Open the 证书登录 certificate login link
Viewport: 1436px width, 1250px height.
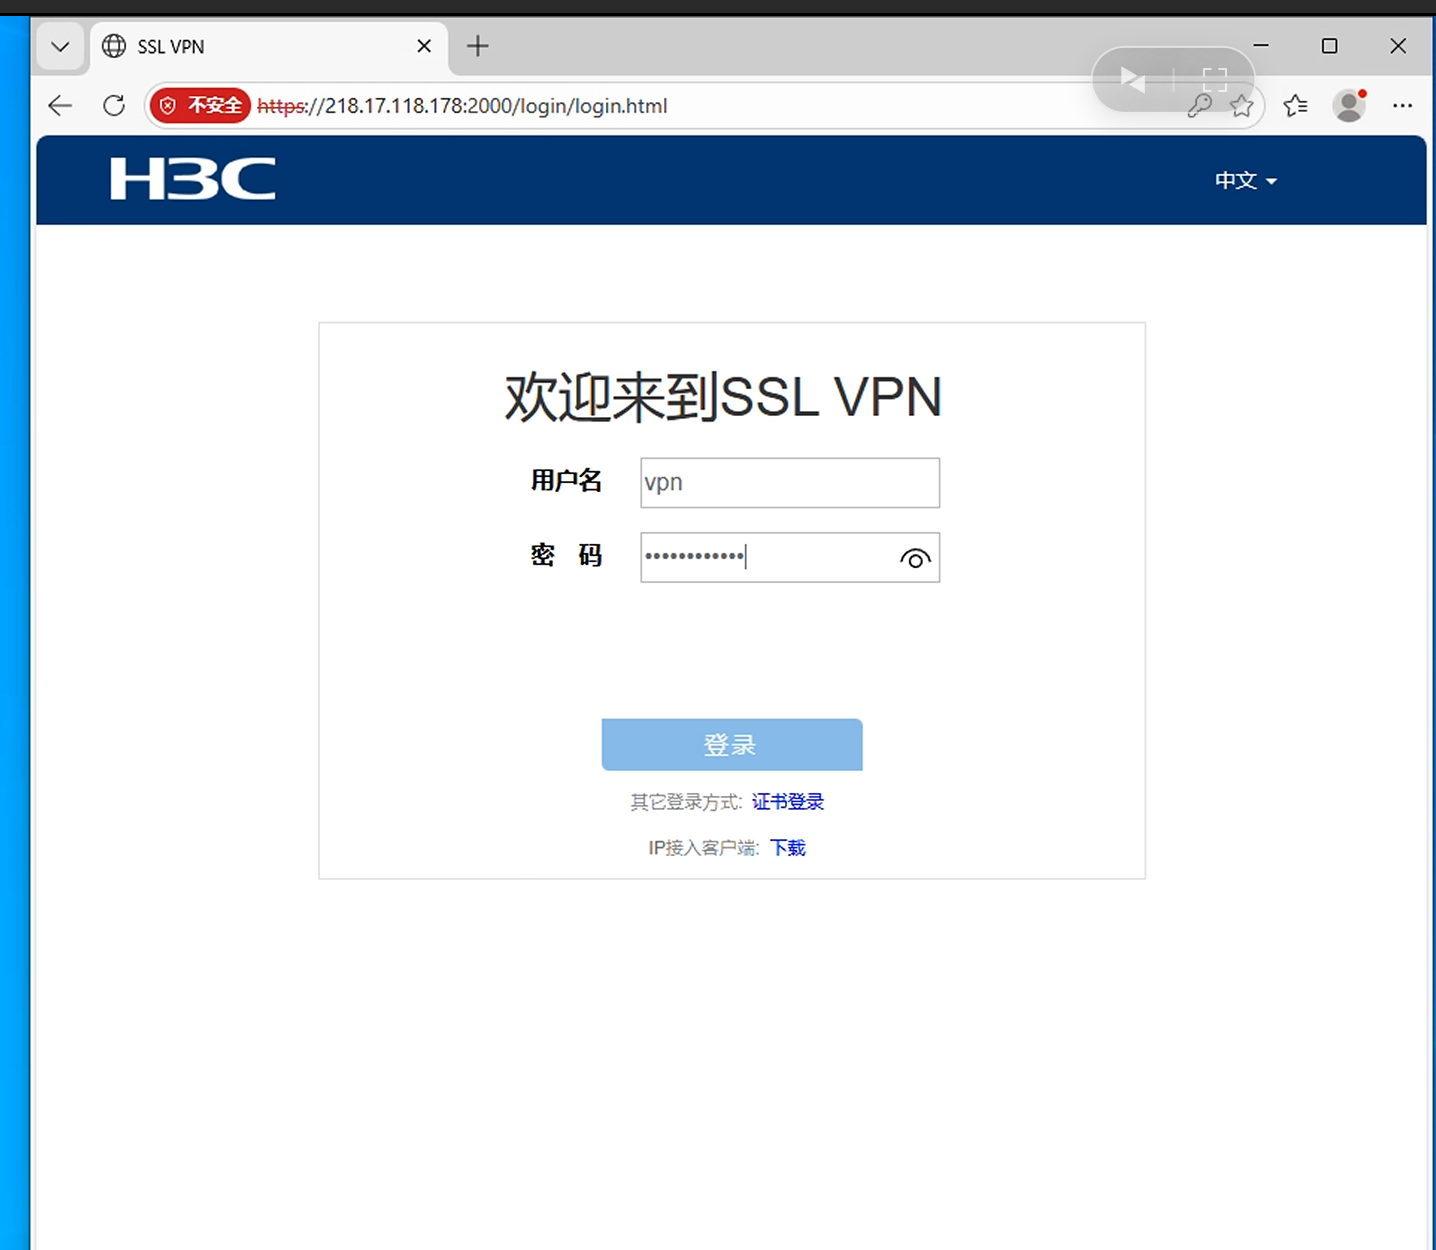pos(788,802)
